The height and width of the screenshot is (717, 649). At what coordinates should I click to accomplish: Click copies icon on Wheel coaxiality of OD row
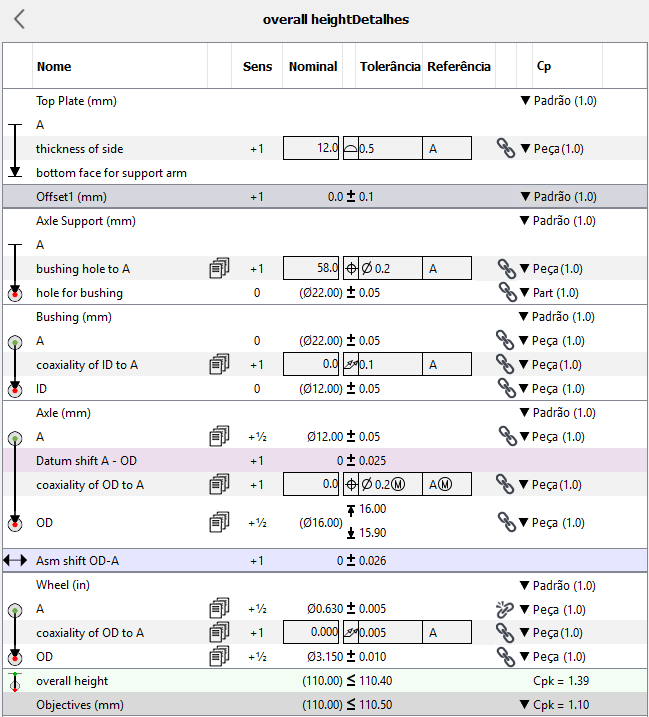(219, 632)
